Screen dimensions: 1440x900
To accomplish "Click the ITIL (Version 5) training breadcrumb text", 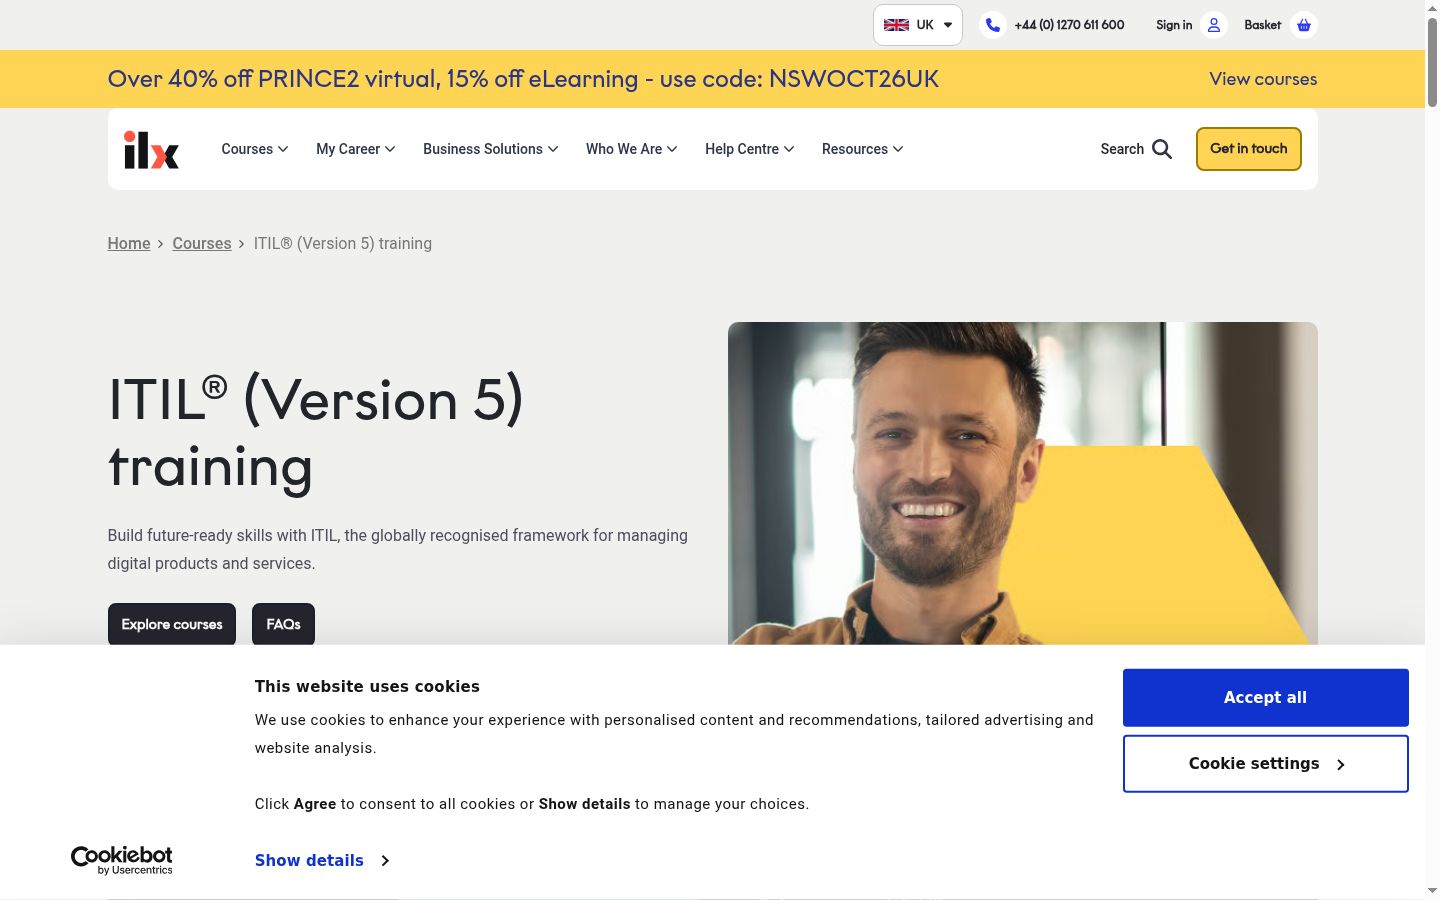I will pyautogui.click(x=343, y=243).
